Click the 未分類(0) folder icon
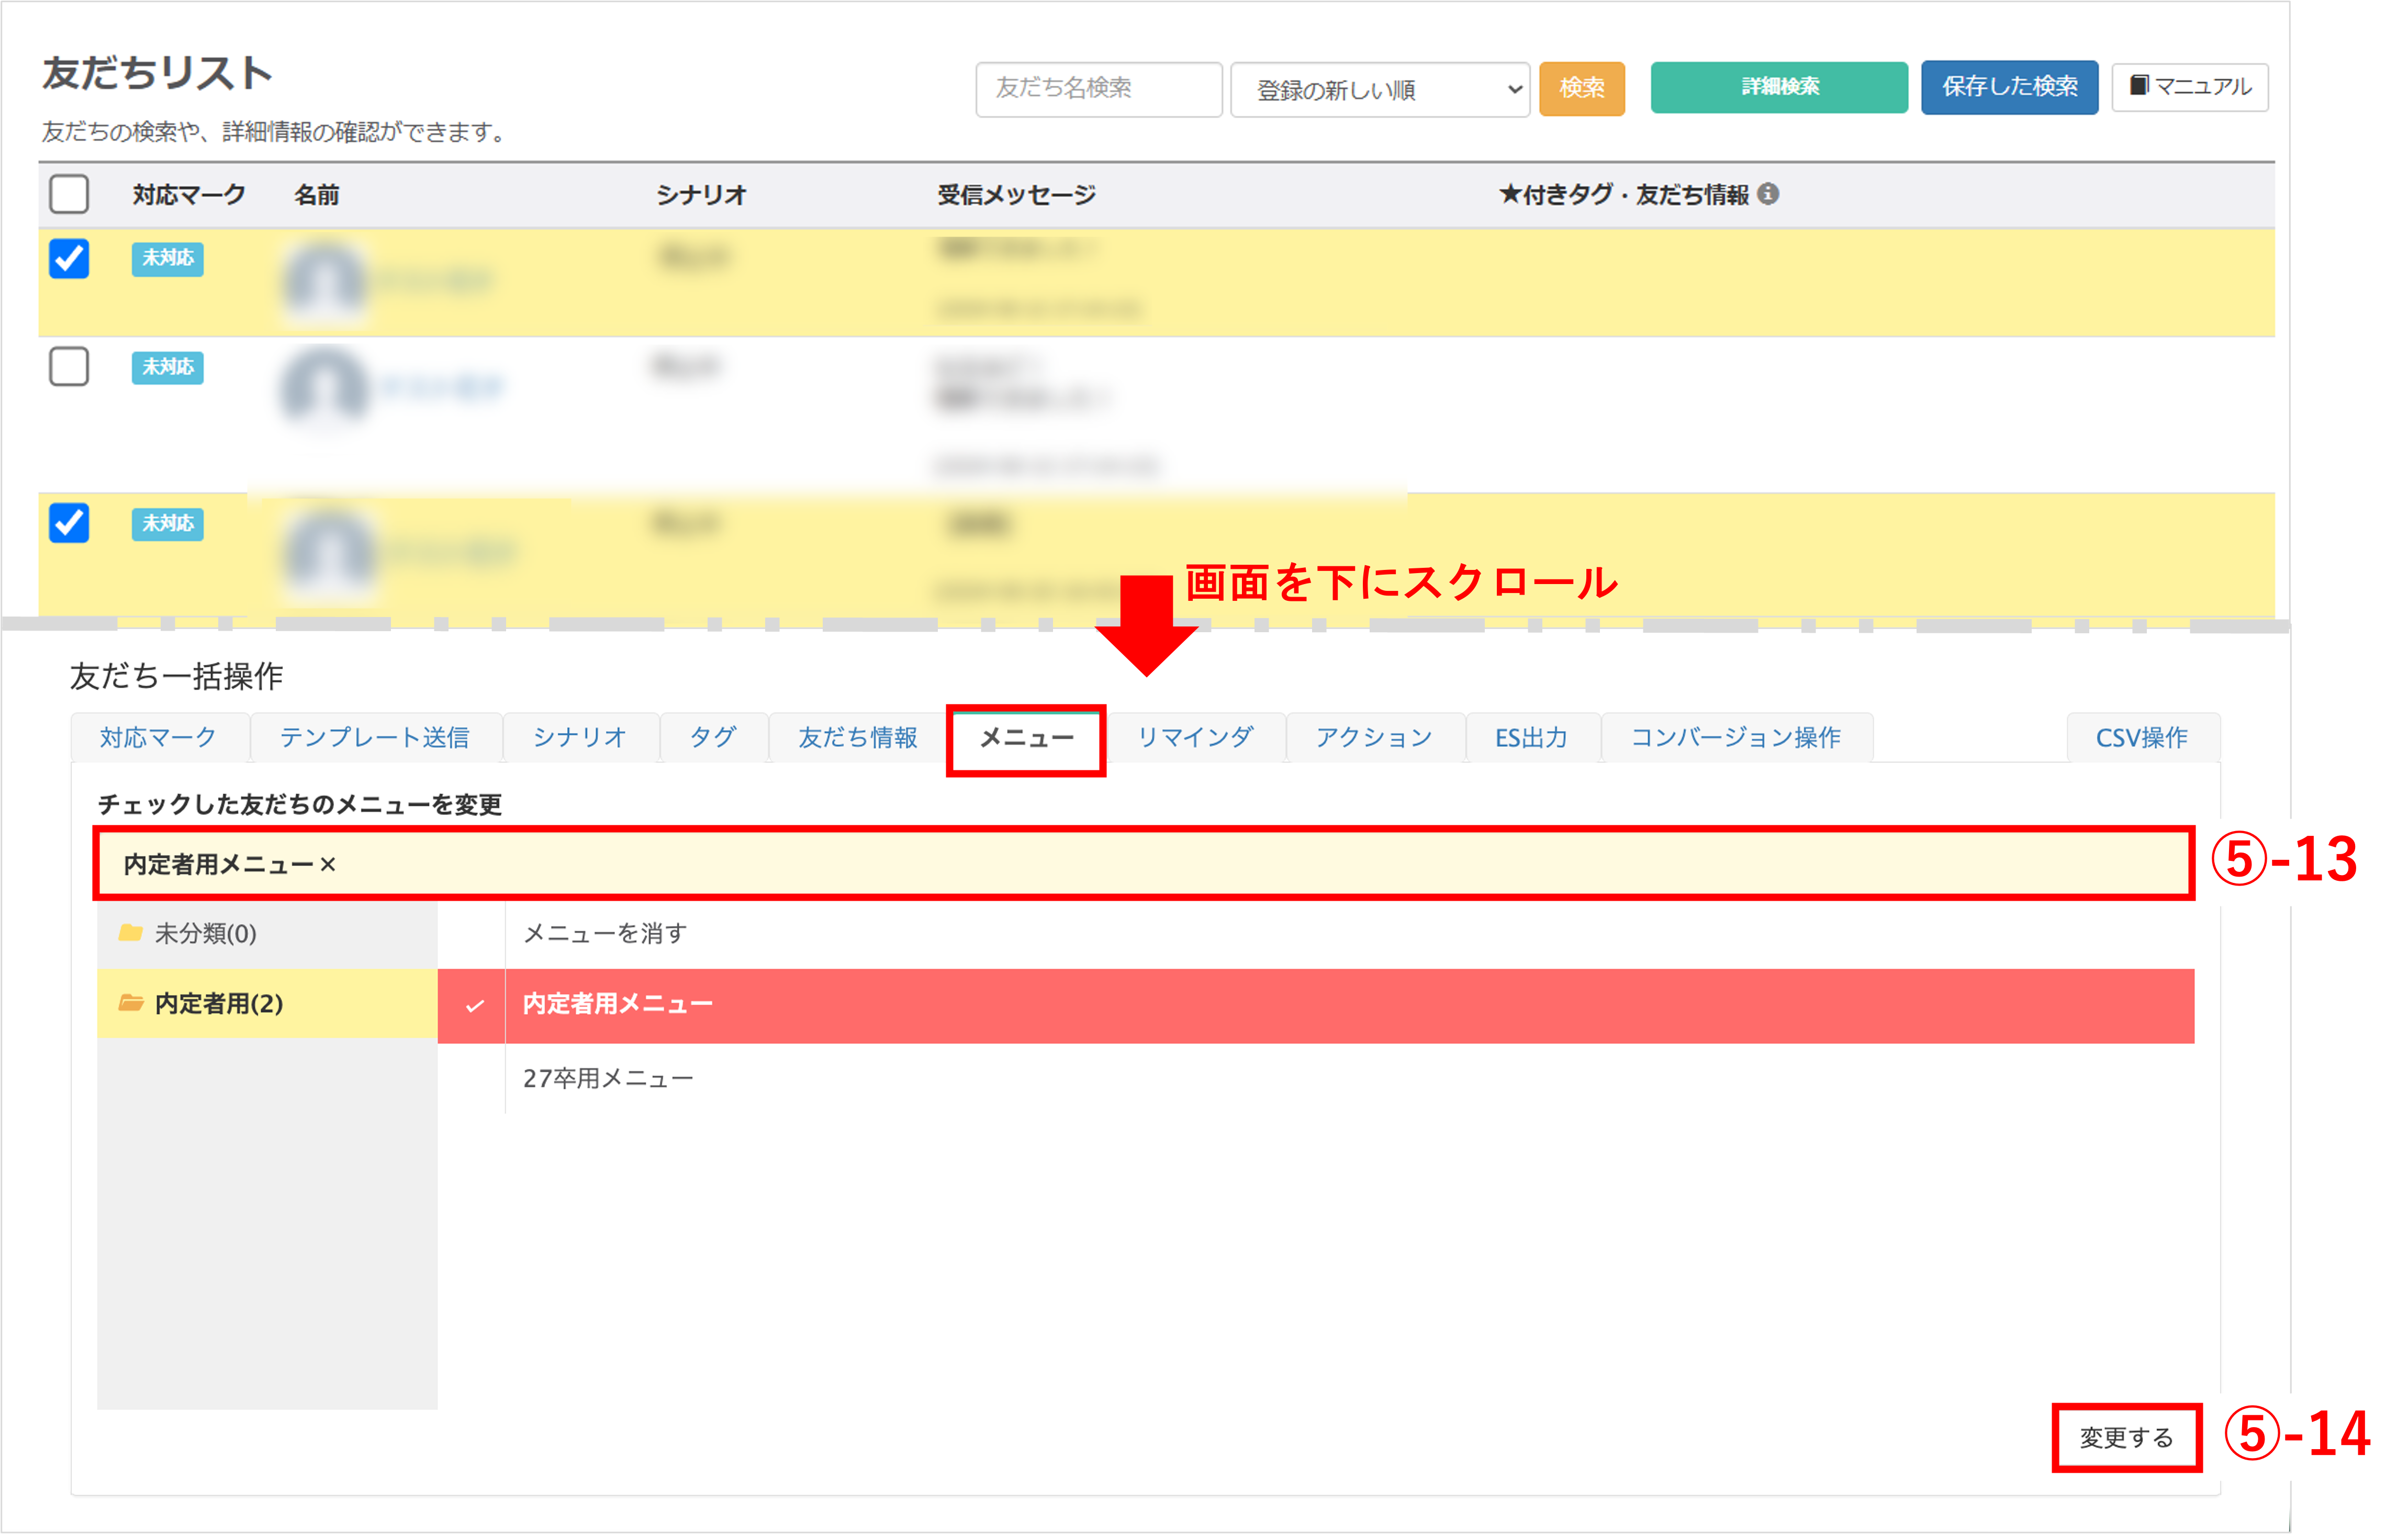This screenshot has width=2408, height=1535. tap(130, 933)
